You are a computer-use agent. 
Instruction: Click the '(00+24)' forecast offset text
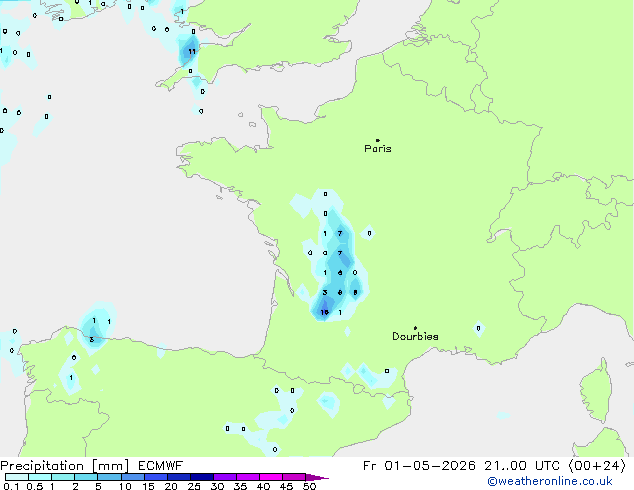(597, 466)
